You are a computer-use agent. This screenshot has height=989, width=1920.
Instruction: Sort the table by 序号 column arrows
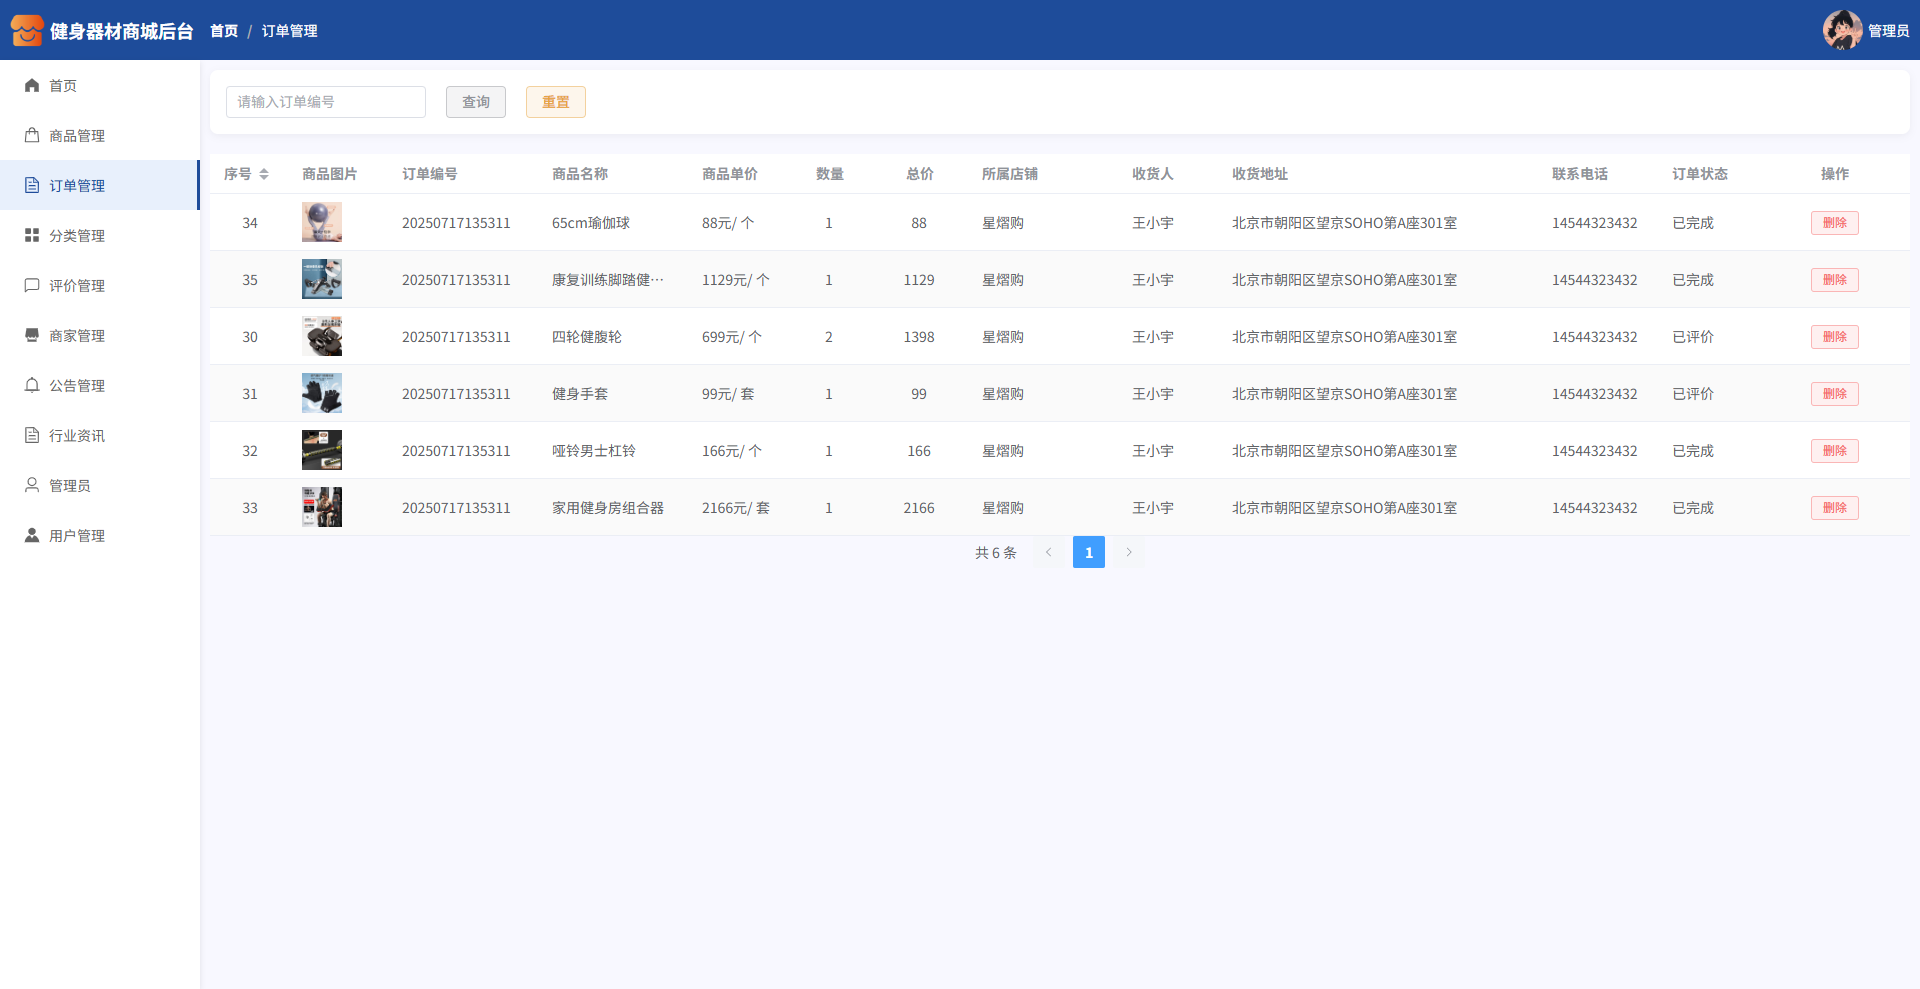264,174
